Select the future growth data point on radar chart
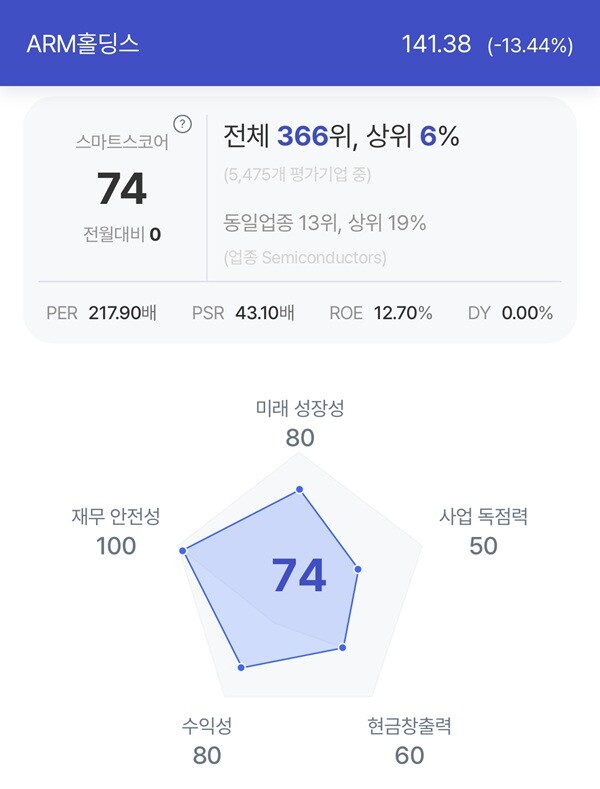Screen dimensions: 600x789 coord(299,489)
